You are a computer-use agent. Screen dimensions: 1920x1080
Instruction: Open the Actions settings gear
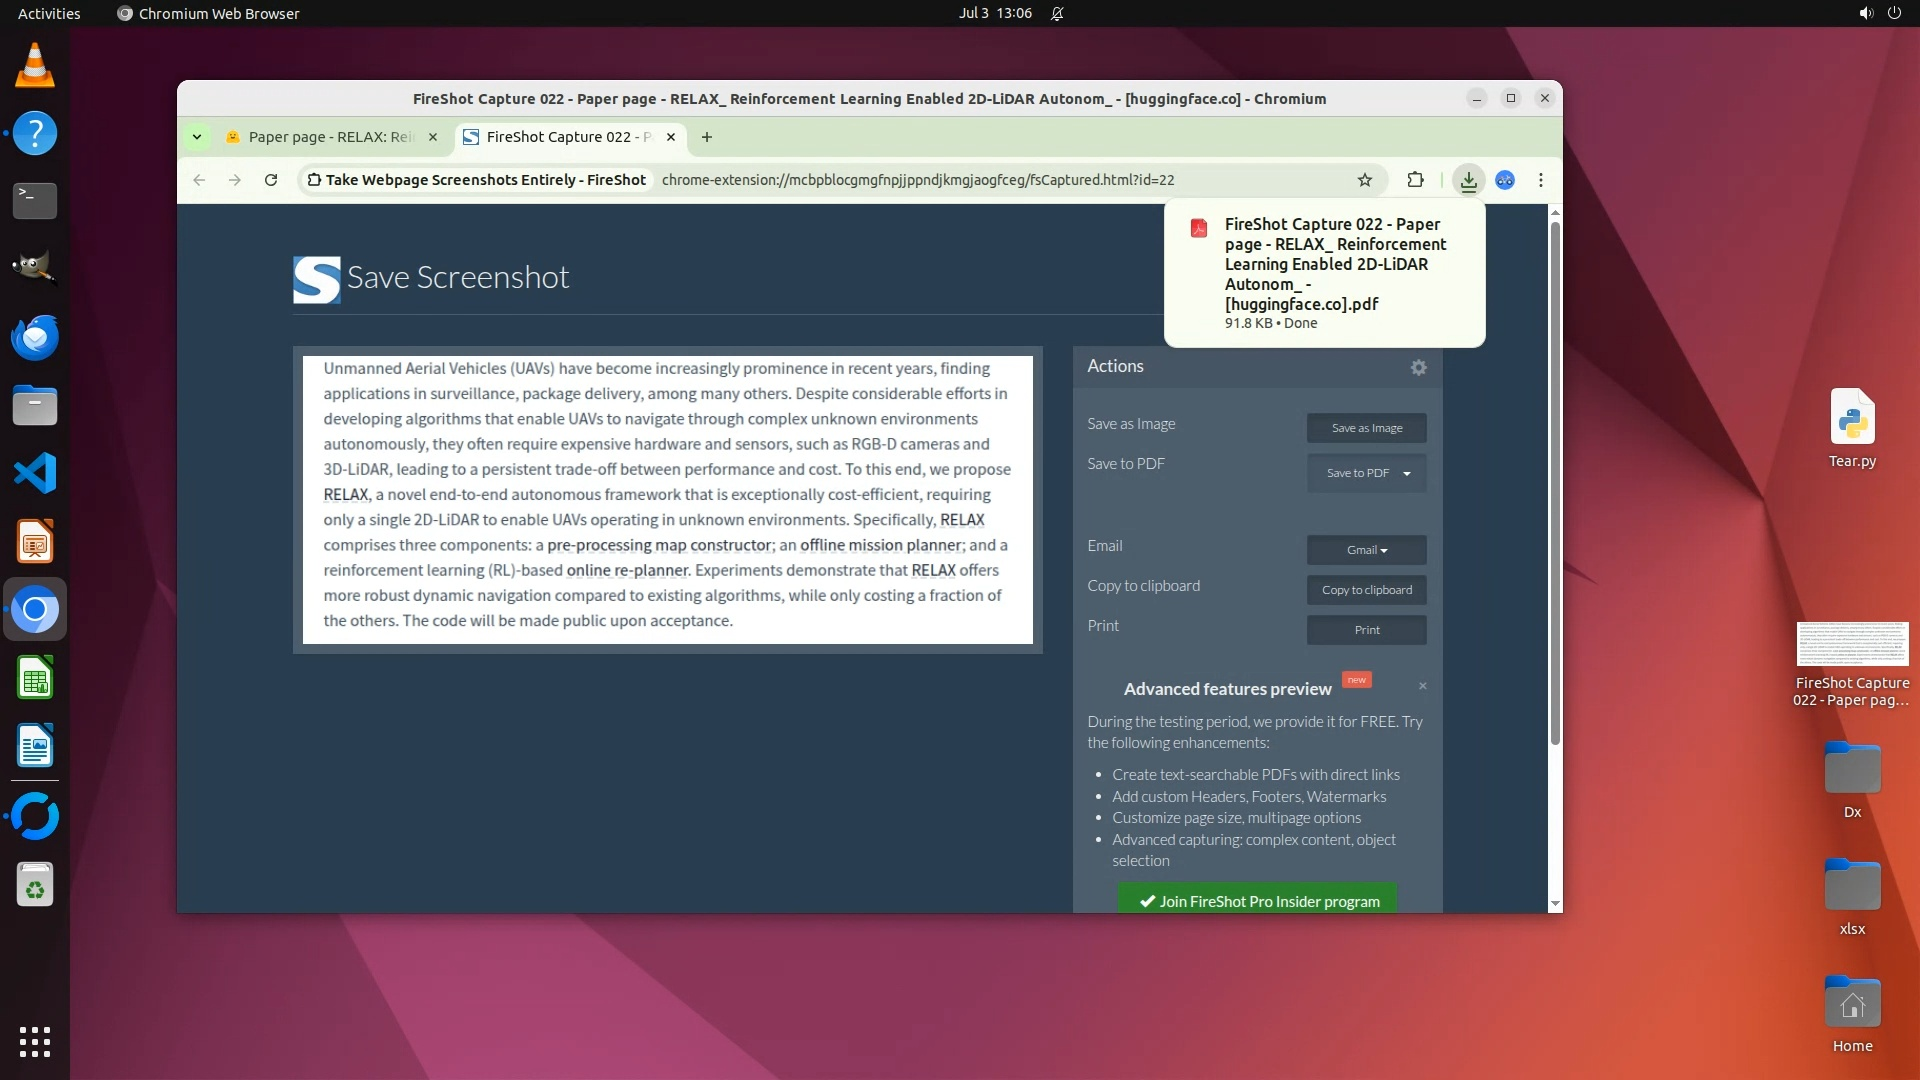[x=1418, y=368]
